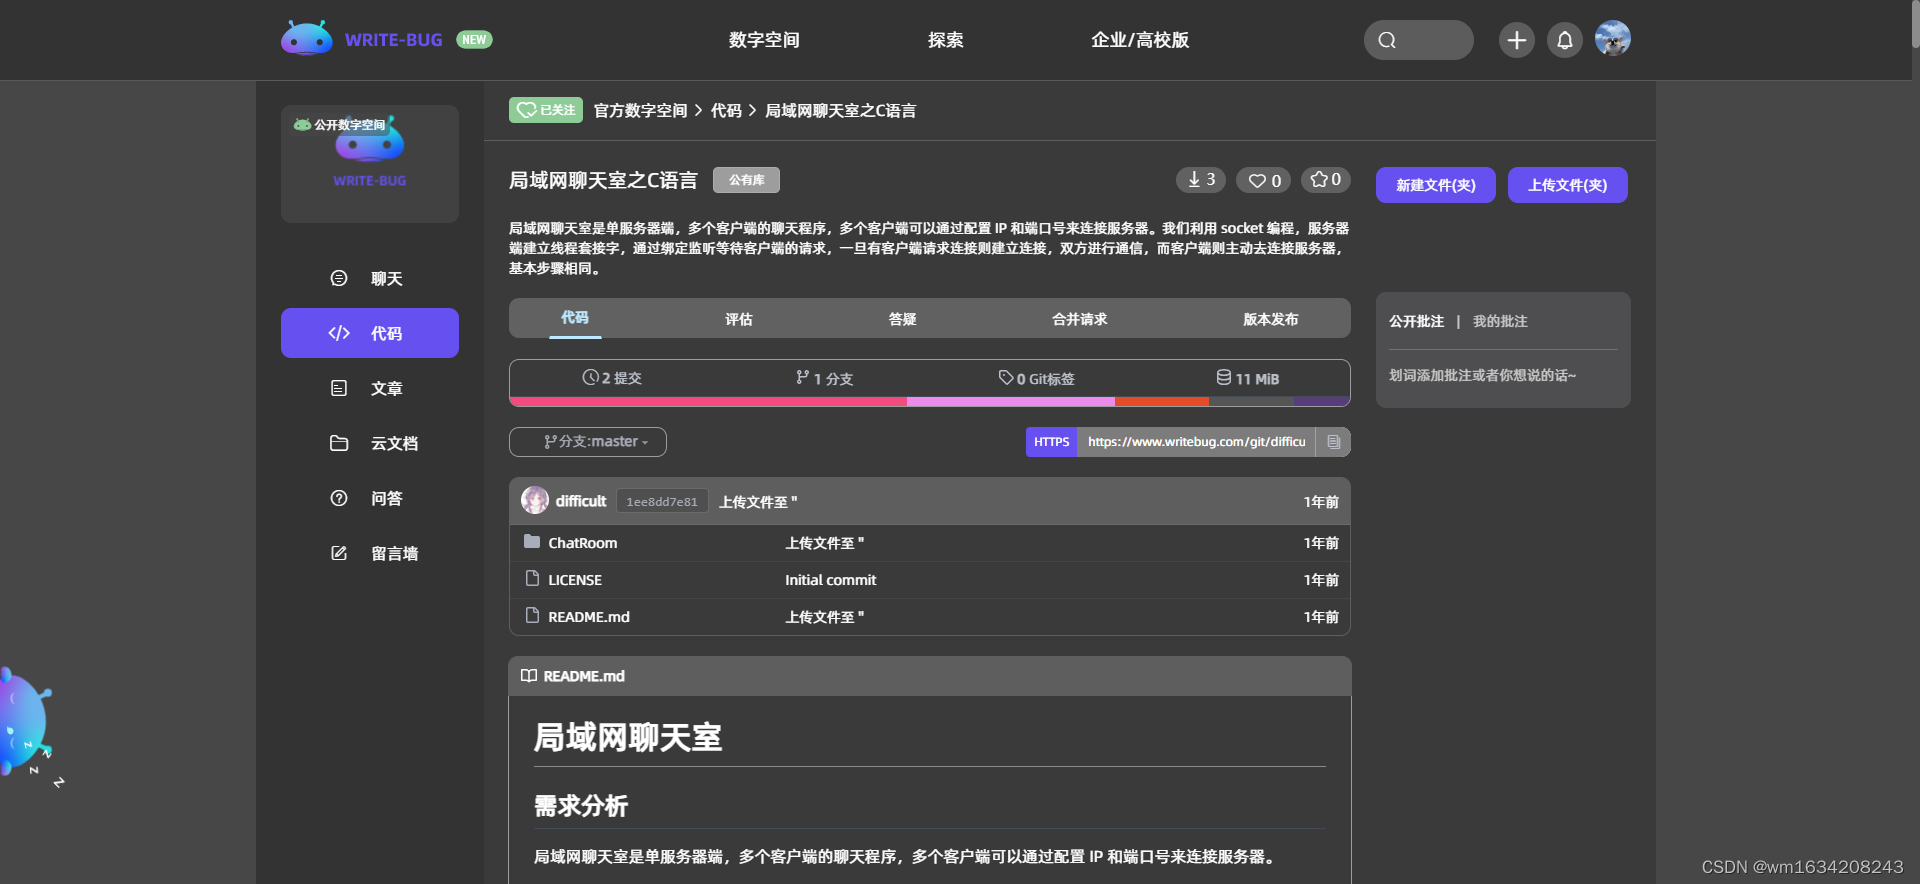Click the git clone URL field
The image size is (1920, 884).
(1196, 442)
